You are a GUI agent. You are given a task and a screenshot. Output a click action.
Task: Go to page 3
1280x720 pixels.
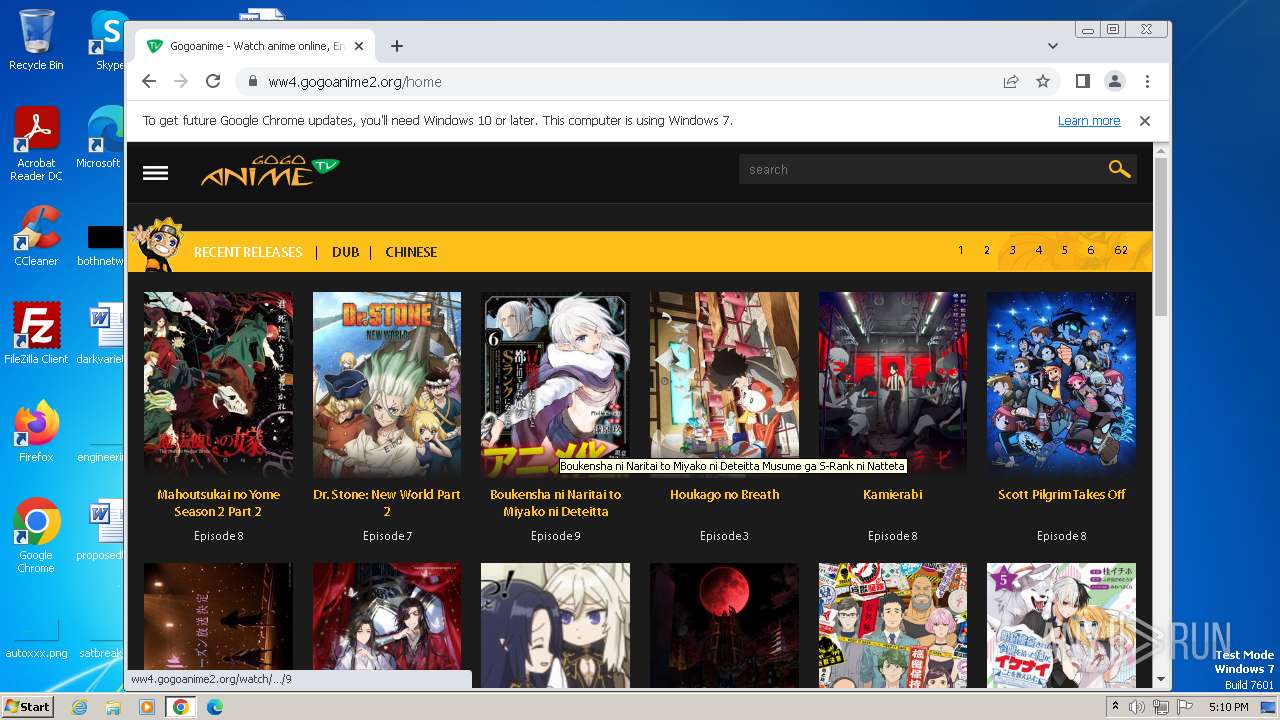1012,250
